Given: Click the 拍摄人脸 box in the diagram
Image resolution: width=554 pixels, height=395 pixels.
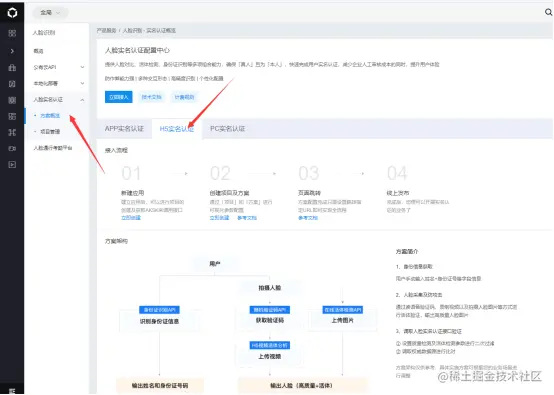Looking at the screenshot, I should pyautogui.click(x=270, y=288).
